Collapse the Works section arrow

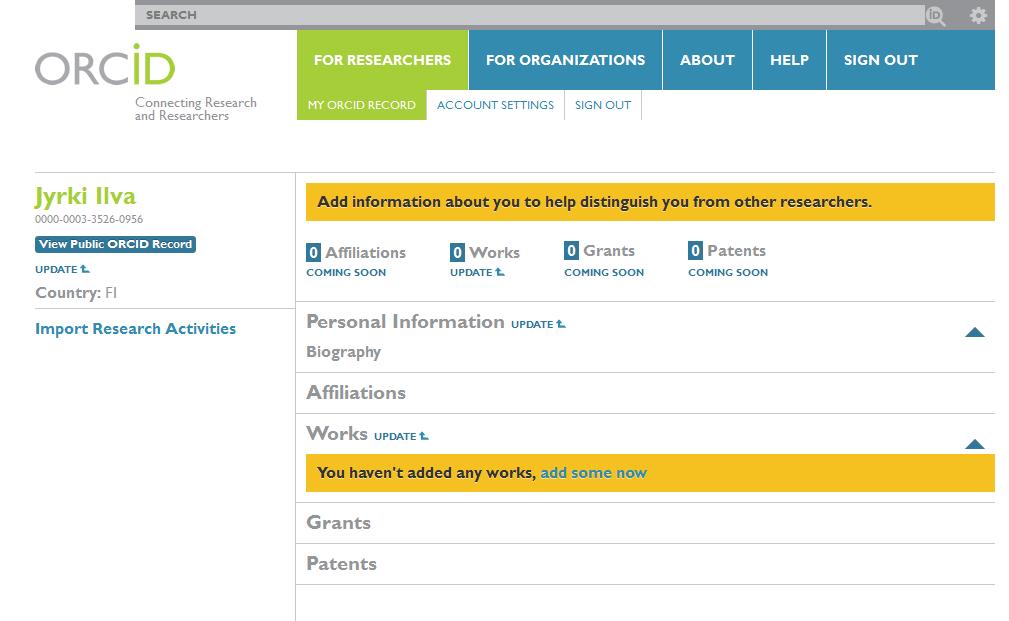point(975,444)
